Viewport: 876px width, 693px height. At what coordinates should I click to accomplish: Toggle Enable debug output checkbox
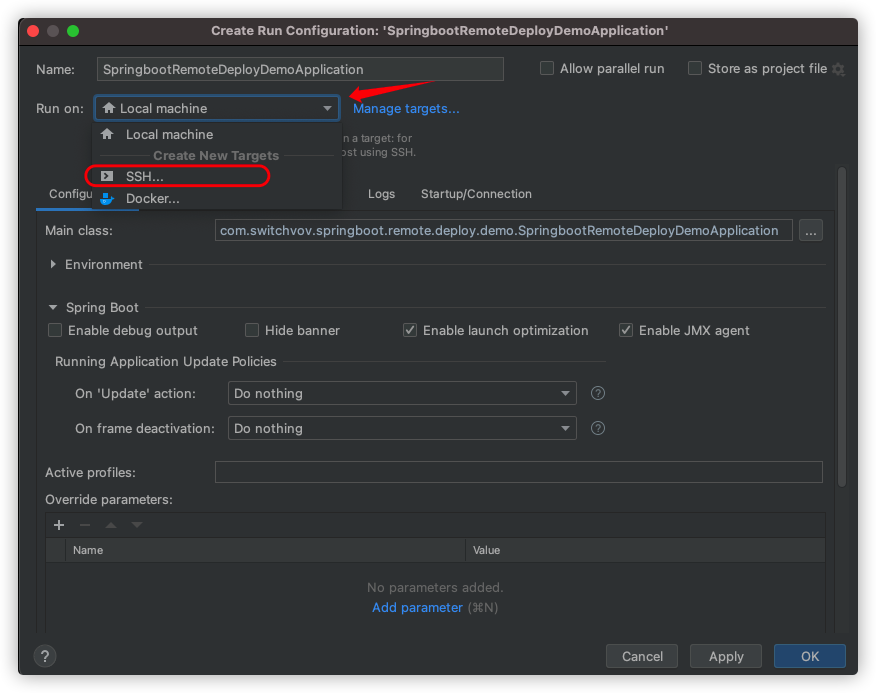[x=56, y=330]
